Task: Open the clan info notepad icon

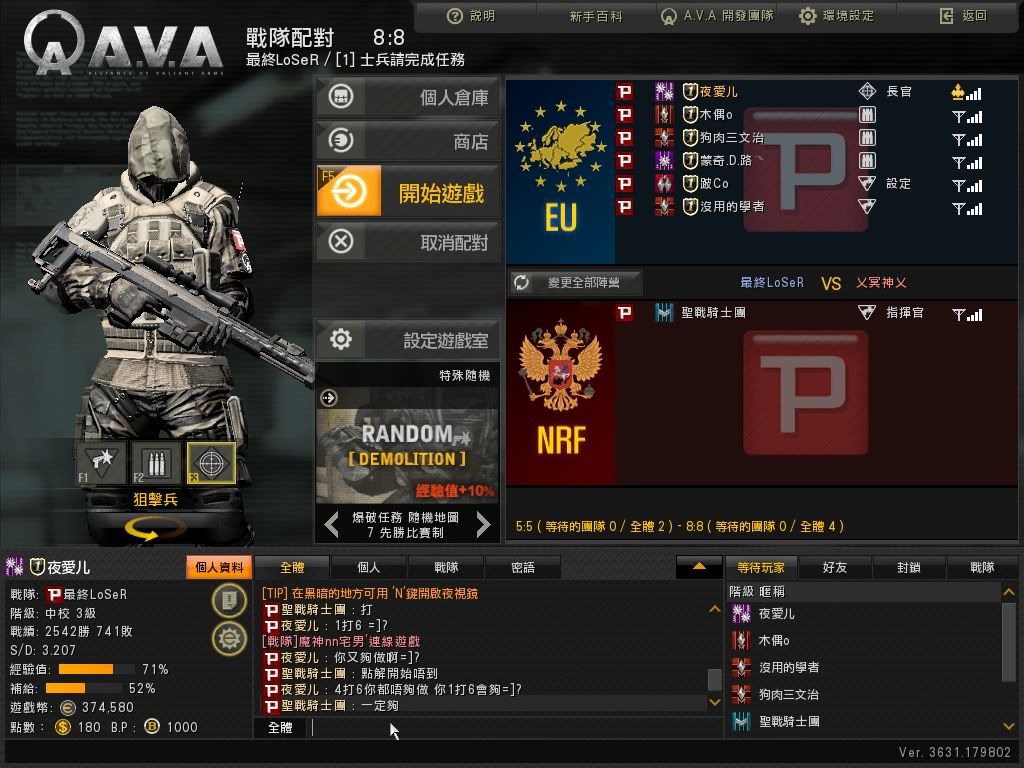Action: pos(229,600)
